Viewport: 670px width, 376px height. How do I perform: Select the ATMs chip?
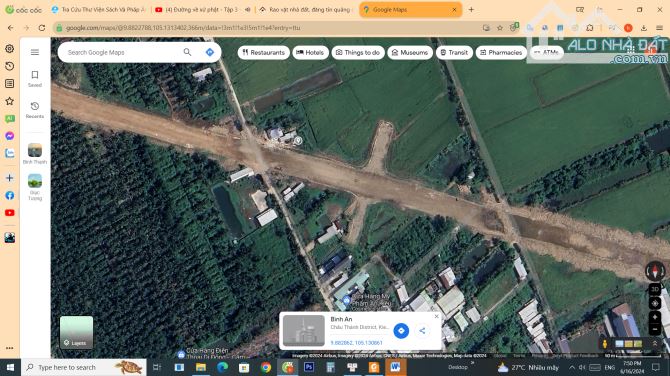tap(547, 53)
